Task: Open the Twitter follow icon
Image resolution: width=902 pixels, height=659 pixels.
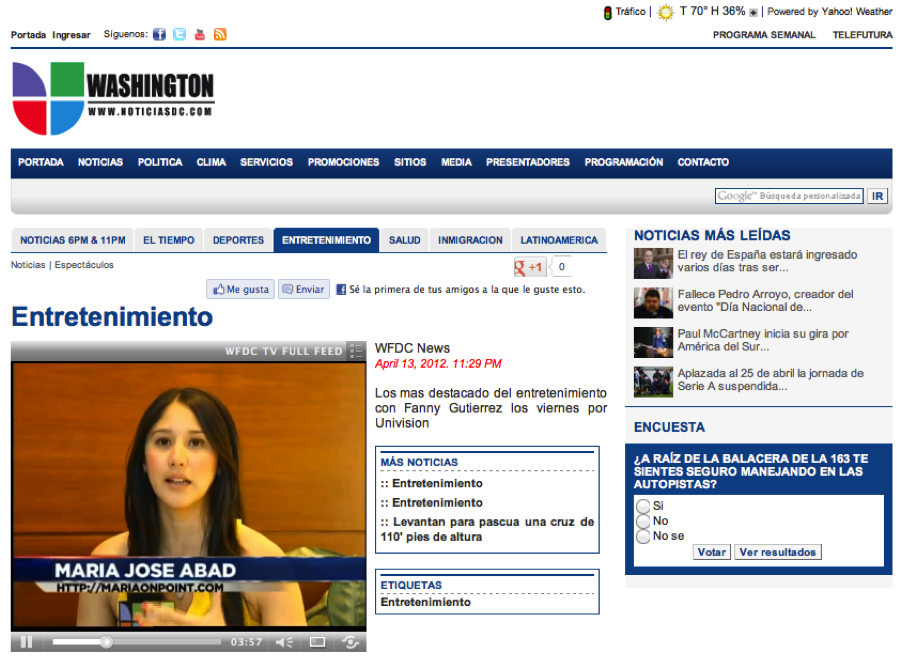Action: (179, 35)
